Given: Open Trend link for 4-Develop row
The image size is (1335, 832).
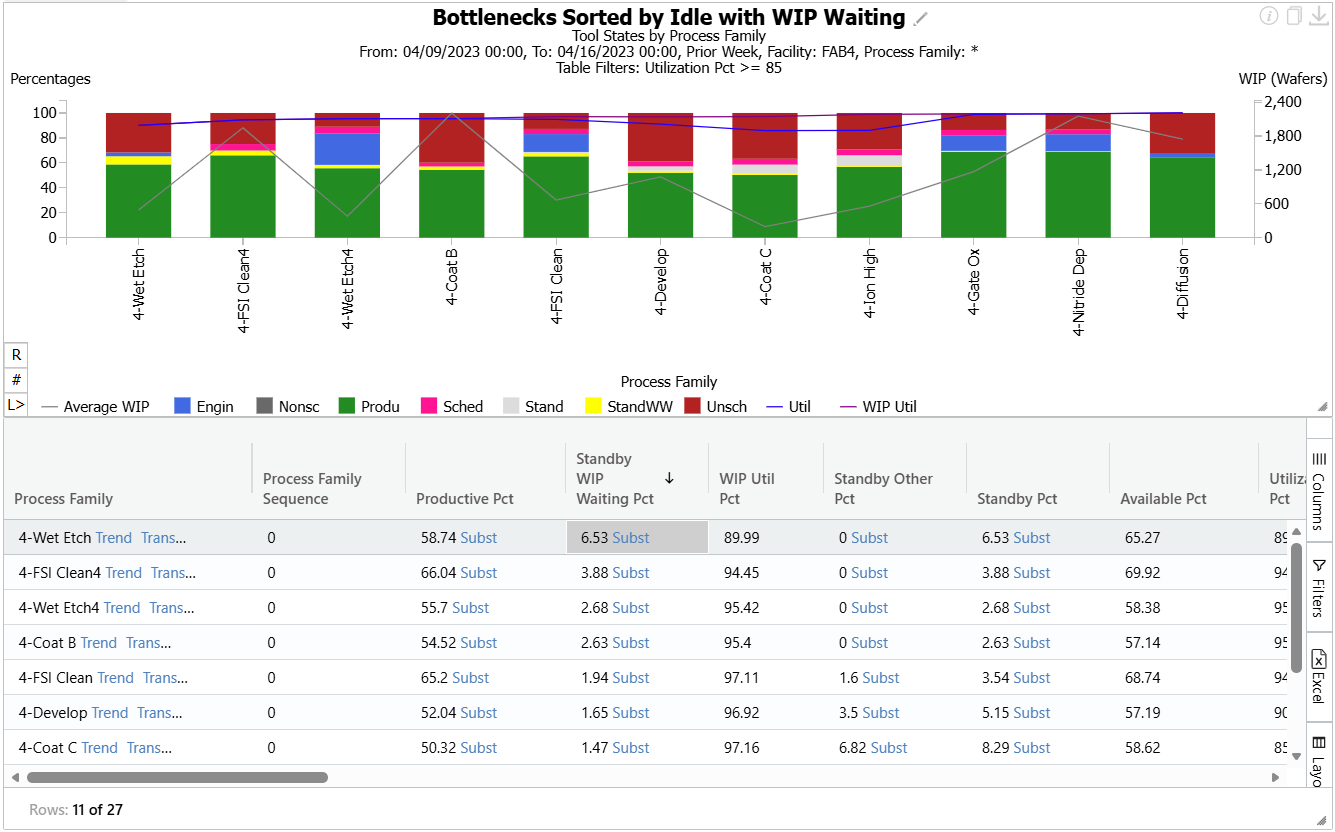Looking at the screenshot, I should (110, 712).
